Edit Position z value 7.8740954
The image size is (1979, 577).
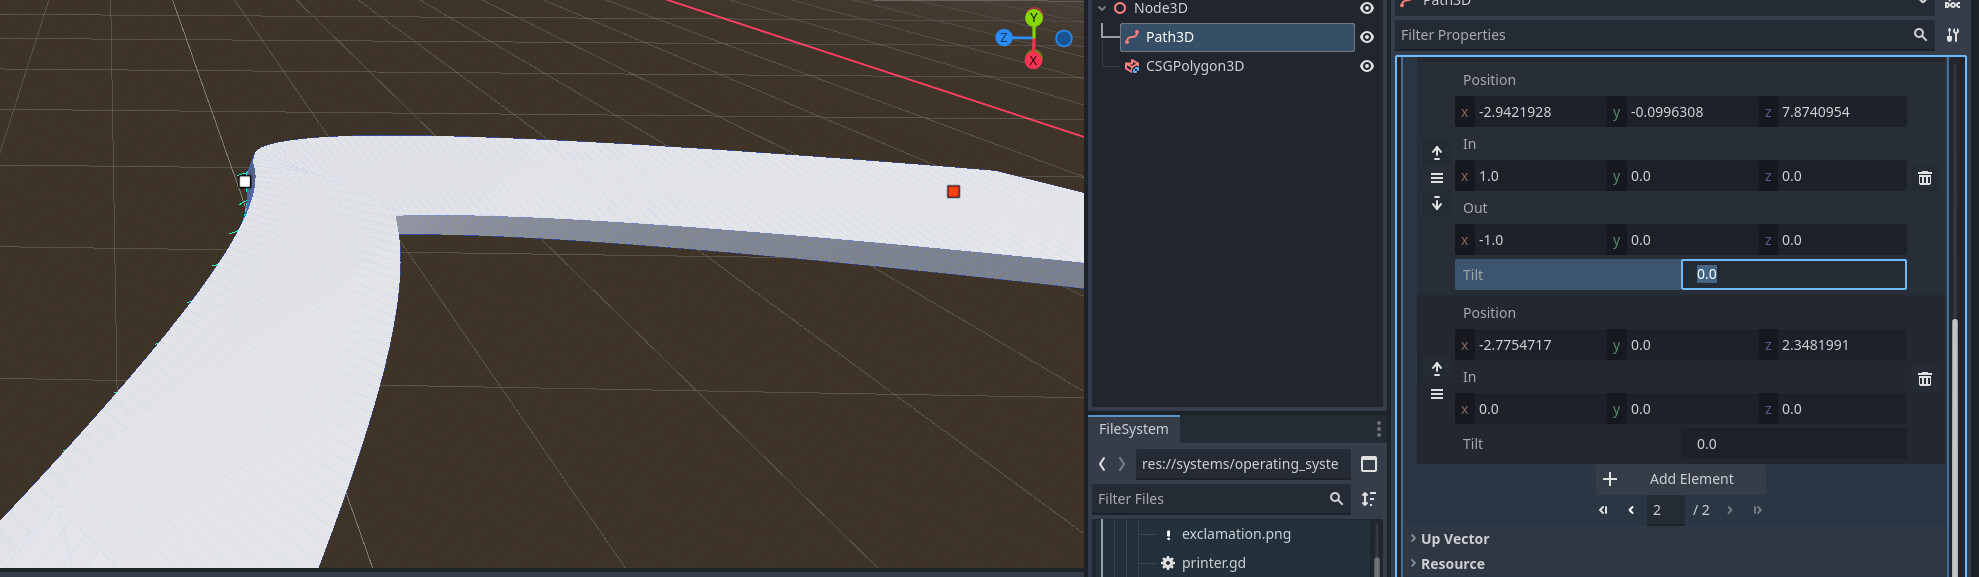1833,112
